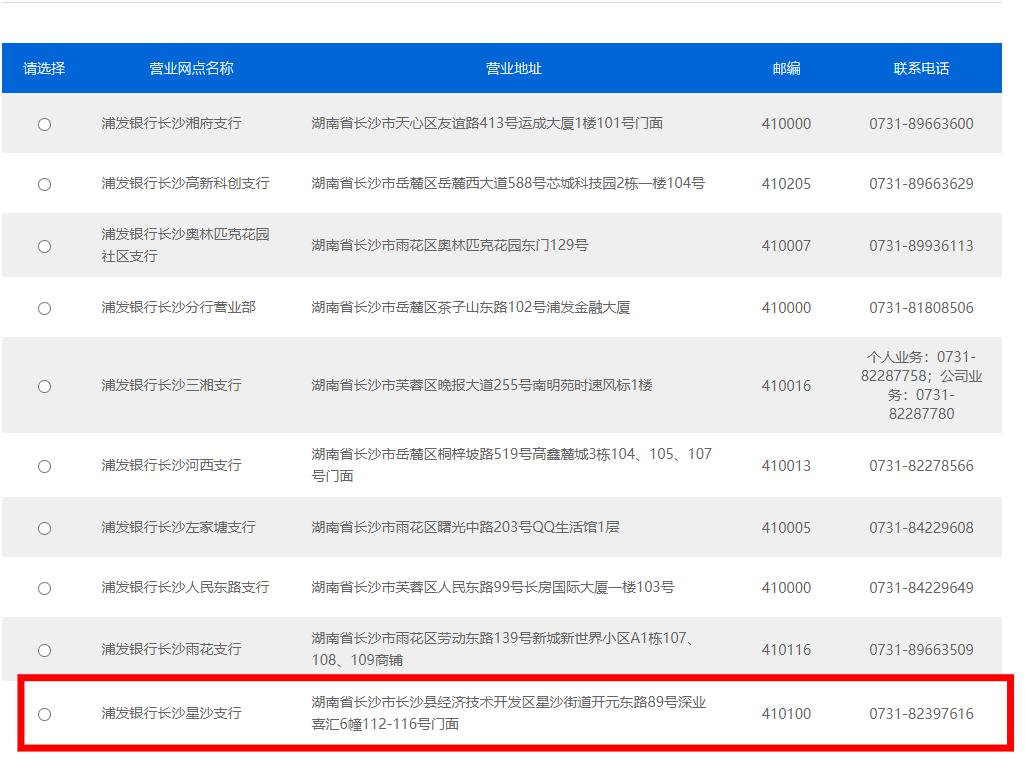Screen dimensions: 1026x760
Task: Click address 人民东路99号长房国际大厦
Action: click(x=522, y=587)
